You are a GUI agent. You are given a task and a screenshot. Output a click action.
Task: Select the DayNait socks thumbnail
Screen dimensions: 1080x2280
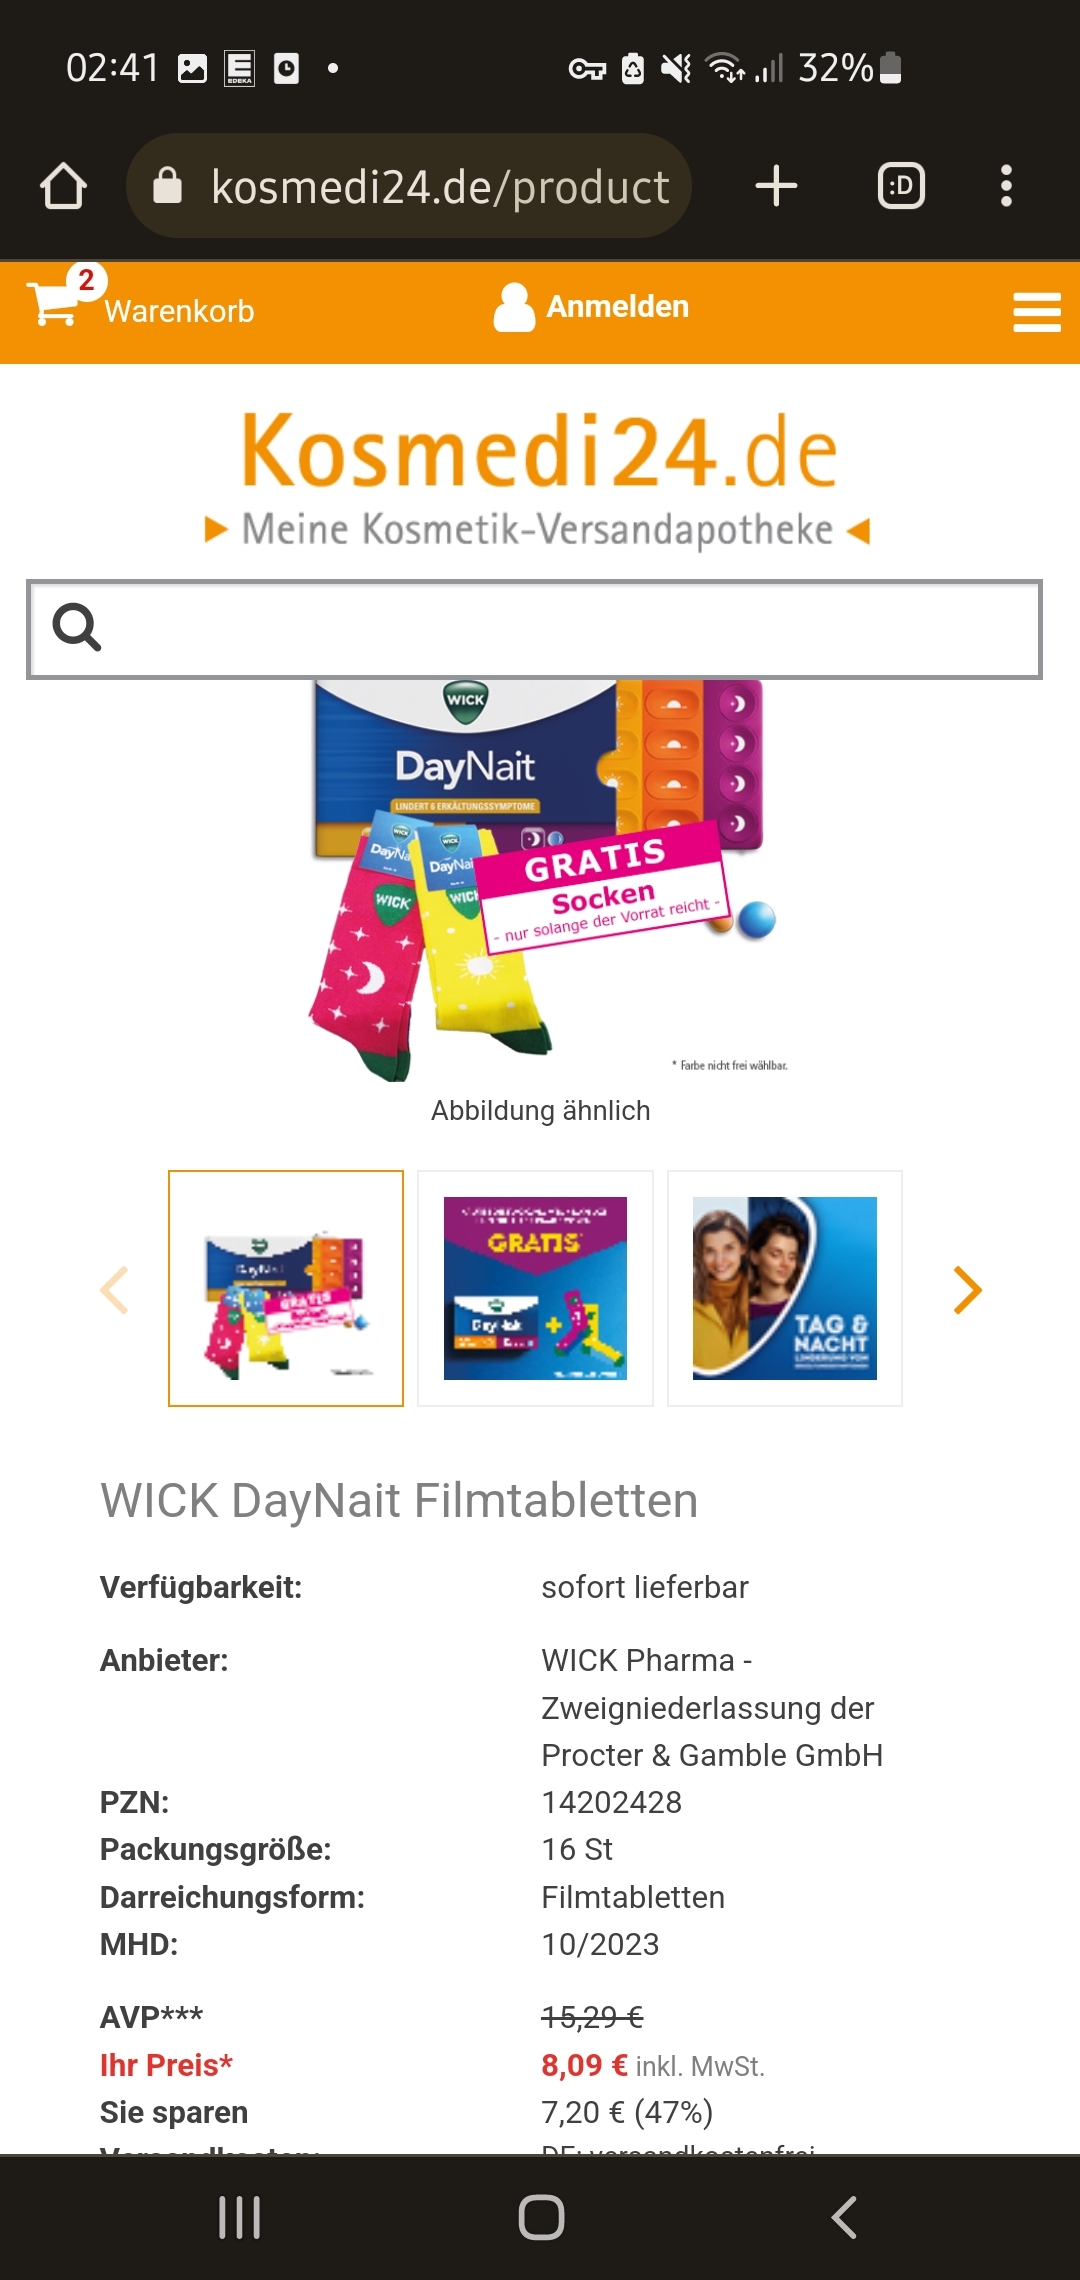pos(286,1288)
